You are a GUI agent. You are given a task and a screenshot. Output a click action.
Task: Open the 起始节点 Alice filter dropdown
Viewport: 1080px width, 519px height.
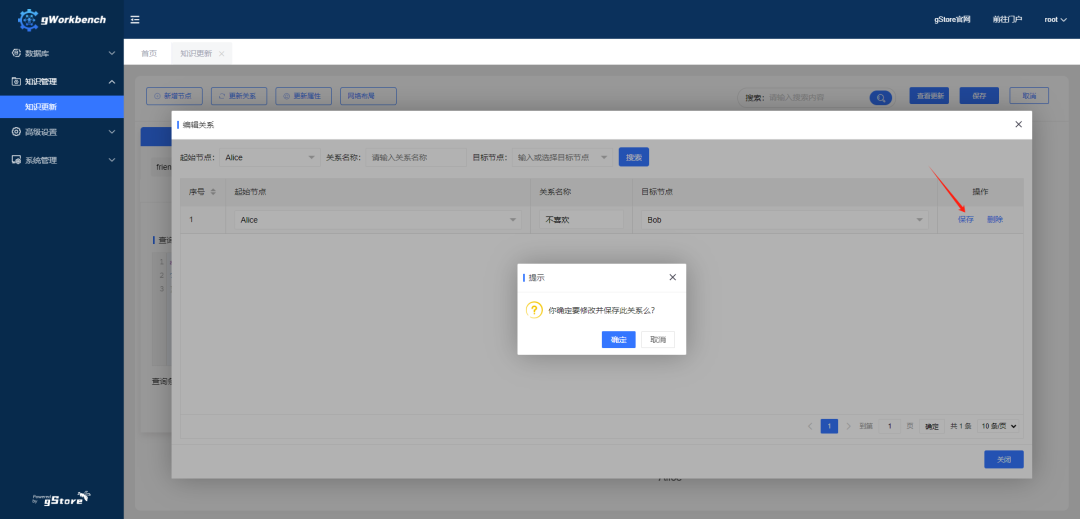click(x=270, y=158)
